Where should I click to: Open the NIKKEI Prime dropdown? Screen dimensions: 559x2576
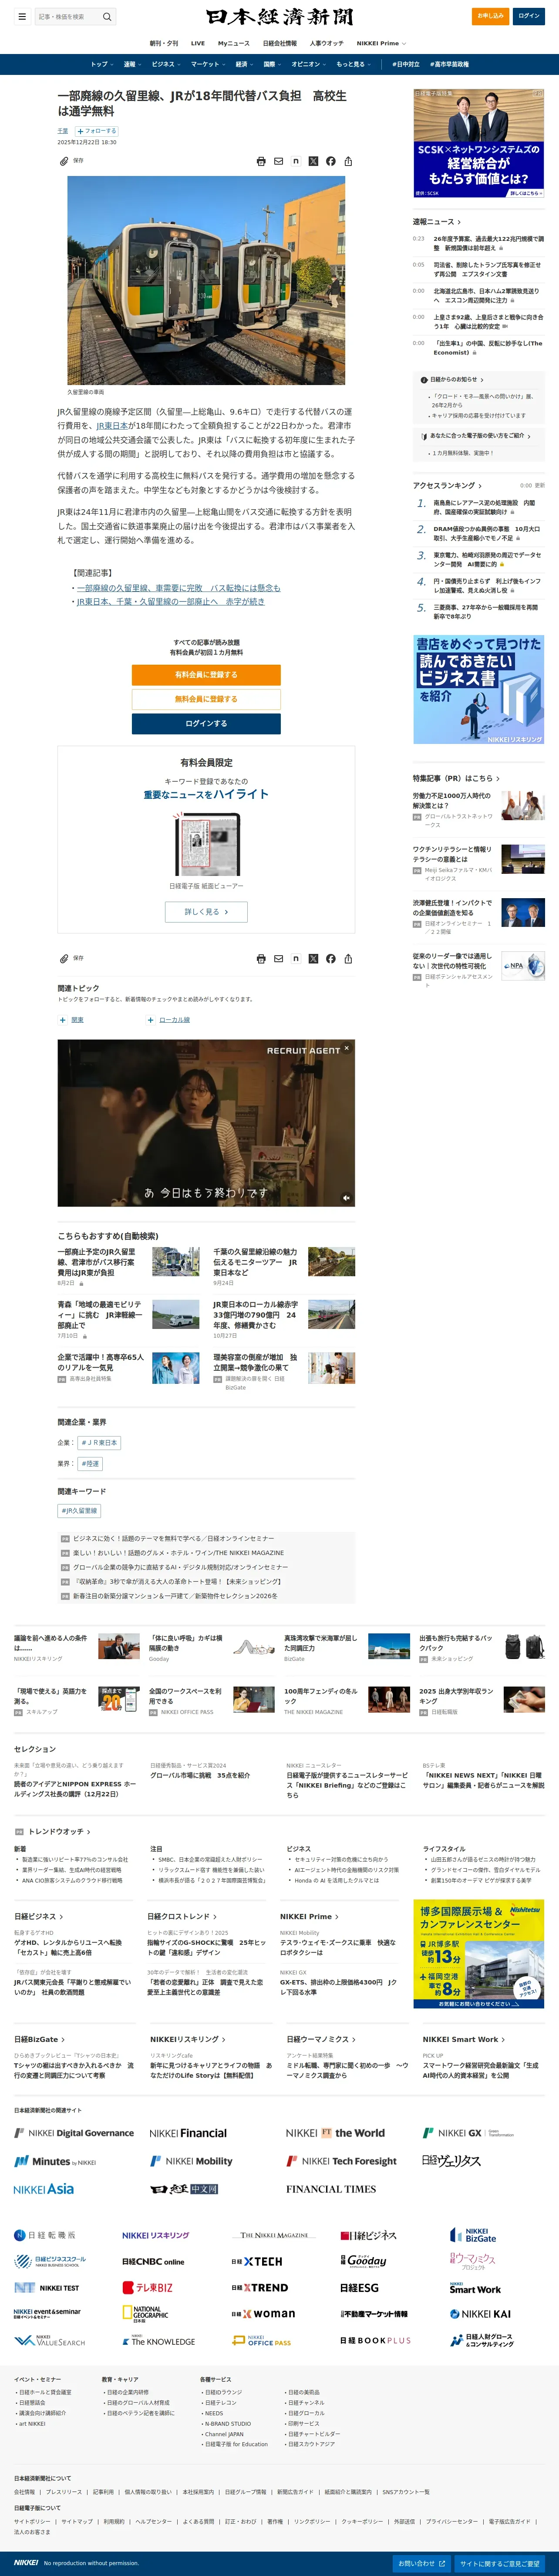pos(381,43)
